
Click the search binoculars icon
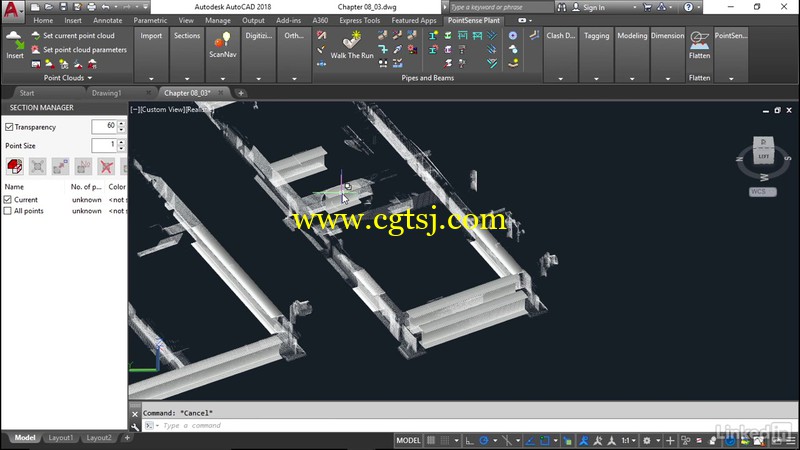561,7
